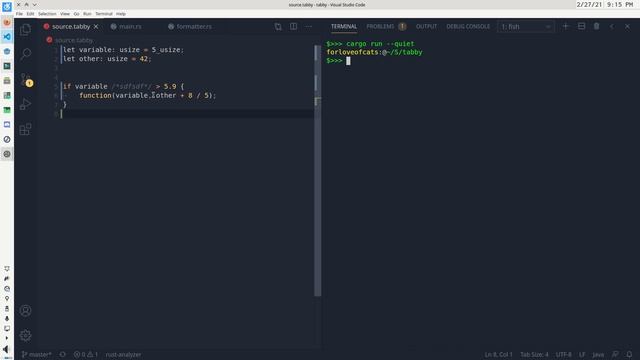Click the 'if variable' code line
640x360 pixels.
pyautogui.click(x=124, y=87)
